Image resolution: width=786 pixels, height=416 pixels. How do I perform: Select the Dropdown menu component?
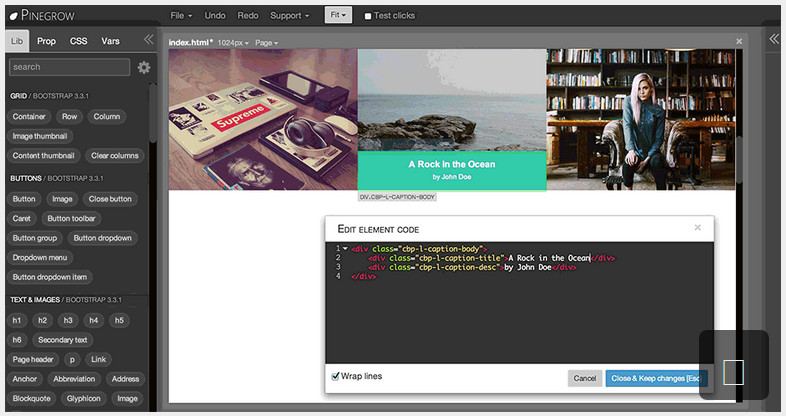point(40,258)
